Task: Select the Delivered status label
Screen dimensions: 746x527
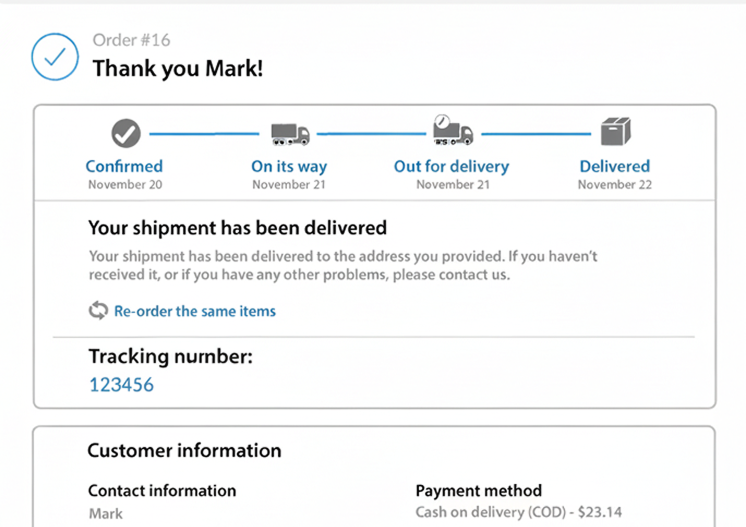Action: point(615,167)
